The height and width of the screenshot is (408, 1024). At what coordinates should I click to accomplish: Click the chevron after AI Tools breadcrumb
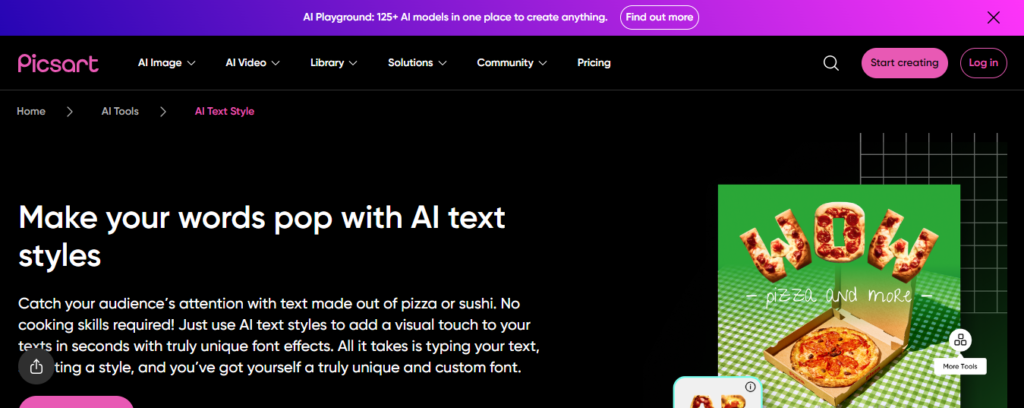click(x=163, y=112)
